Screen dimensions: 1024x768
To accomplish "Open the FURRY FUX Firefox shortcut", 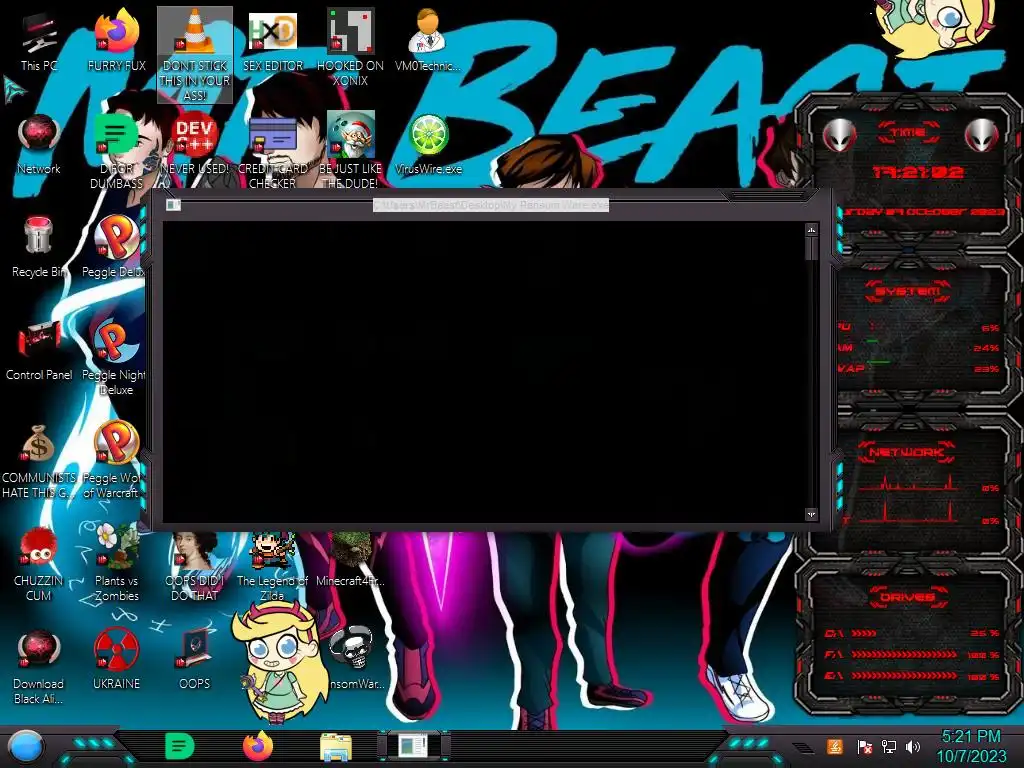I will click(116, 40).
